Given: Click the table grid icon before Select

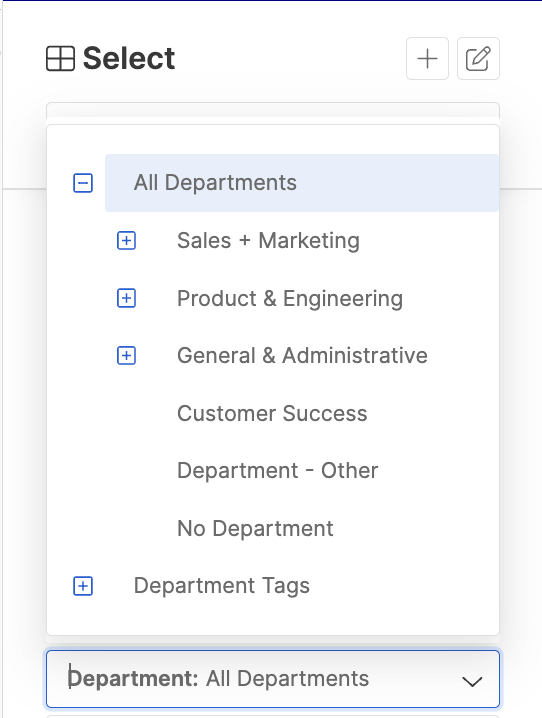Looking at the screenshot, I should click(60, 59).
